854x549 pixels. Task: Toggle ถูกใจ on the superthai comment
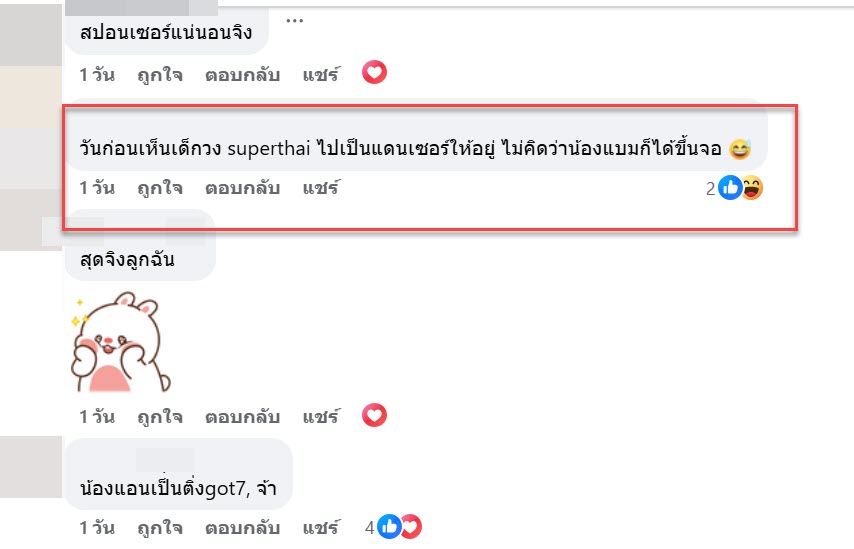coord(160,187)
